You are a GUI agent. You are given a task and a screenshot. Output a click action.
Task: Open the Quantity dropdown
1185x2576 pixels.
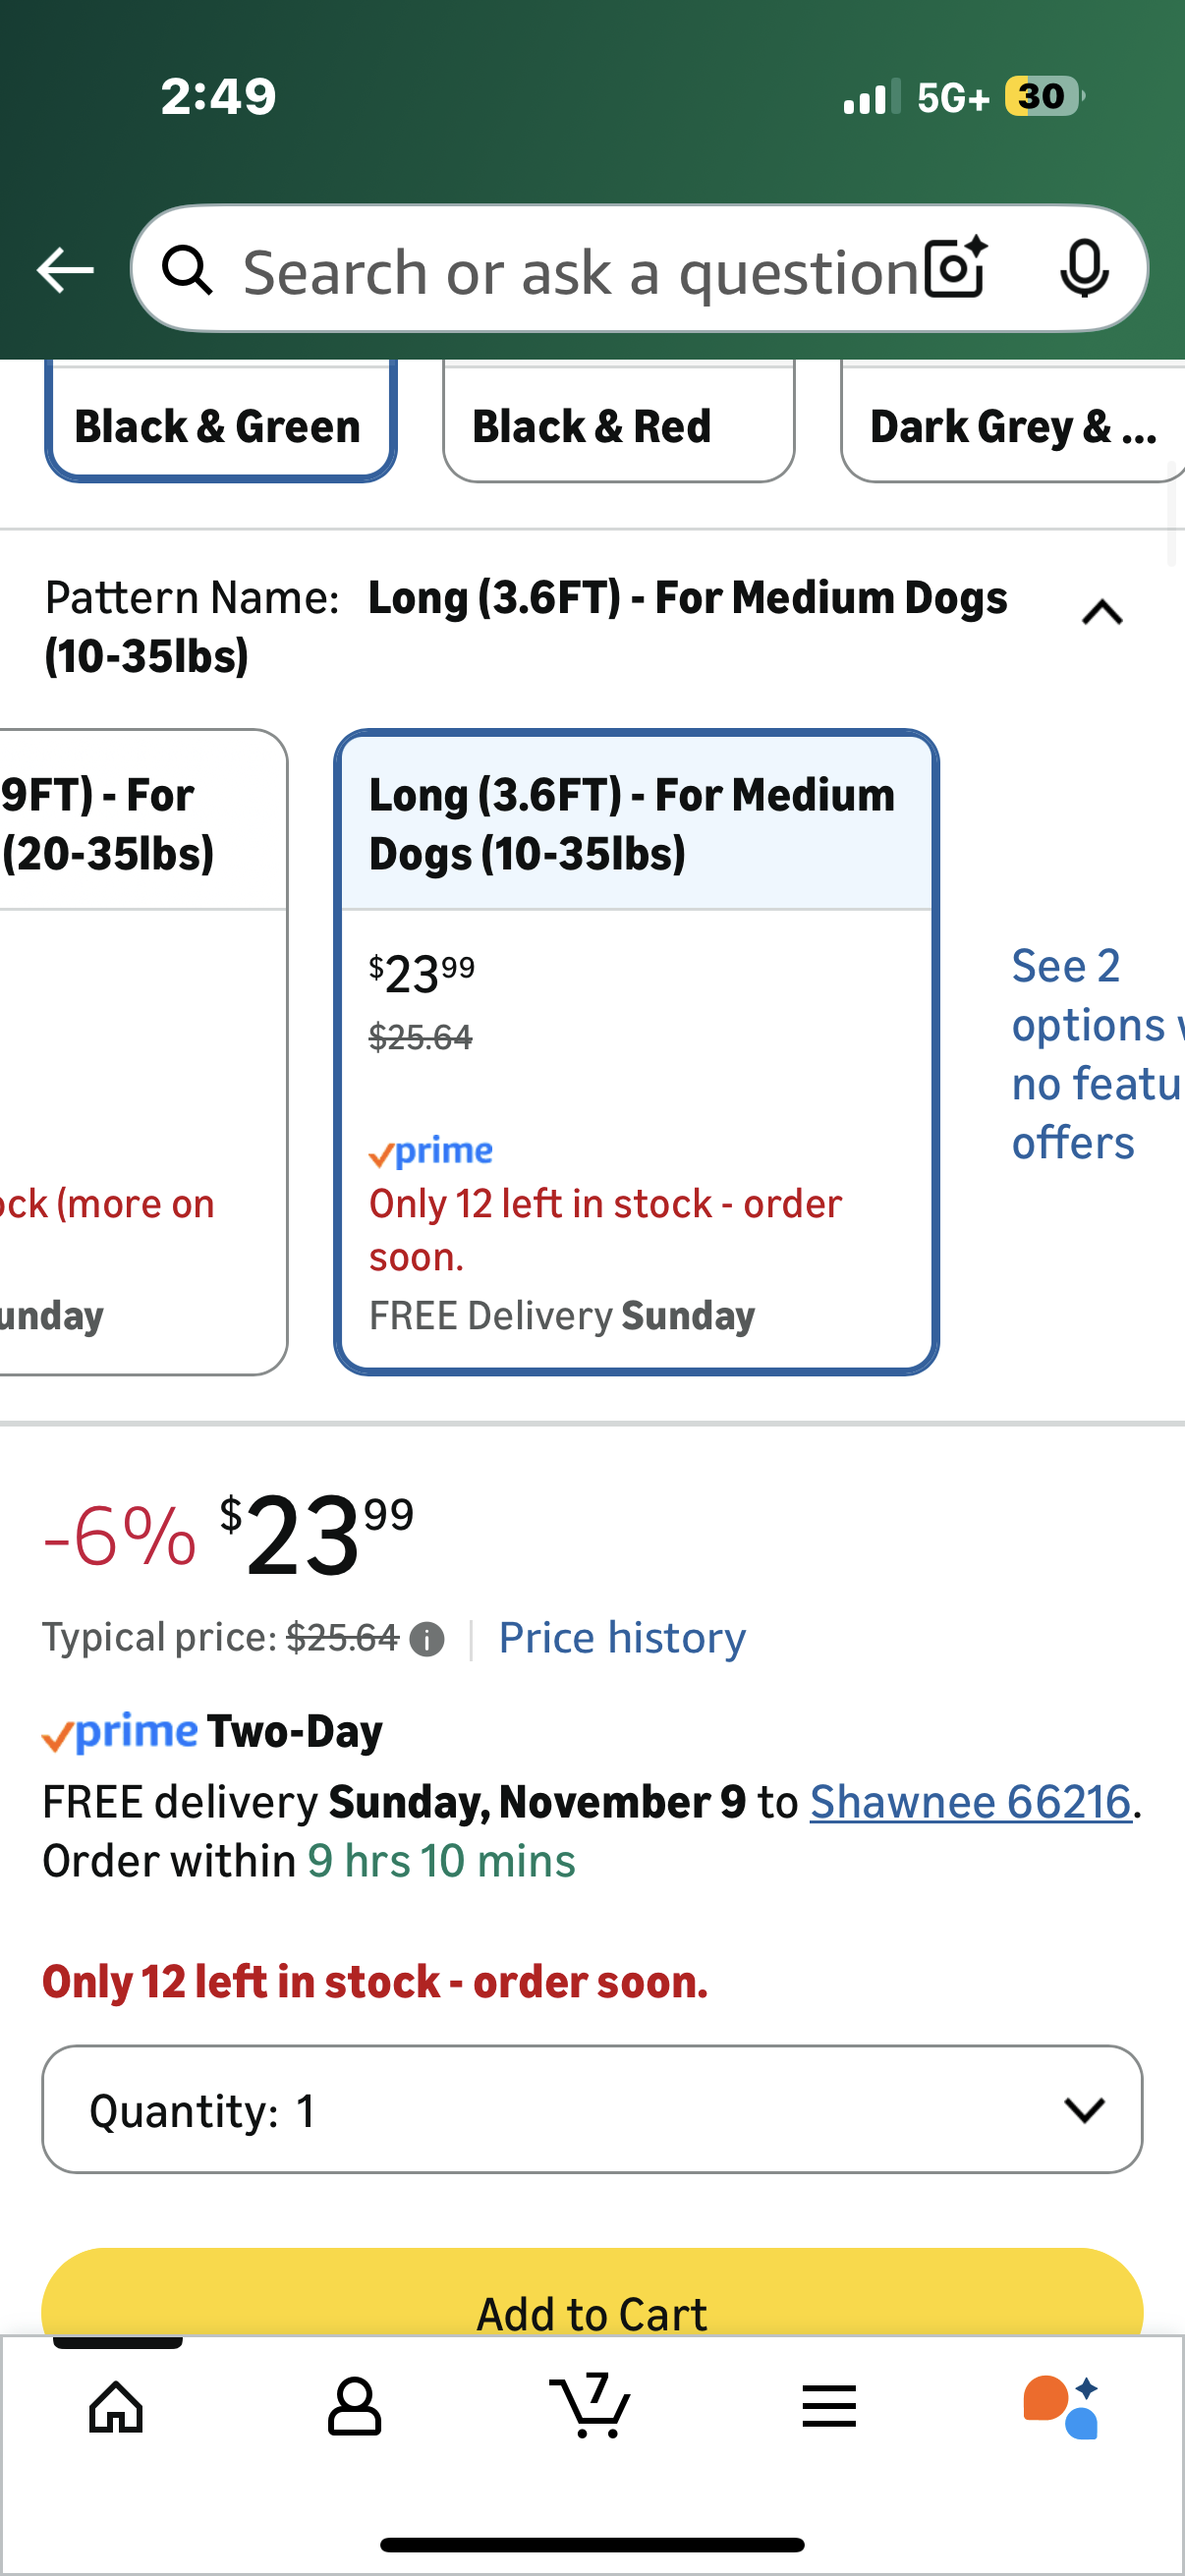click(x=592, y=2110)
